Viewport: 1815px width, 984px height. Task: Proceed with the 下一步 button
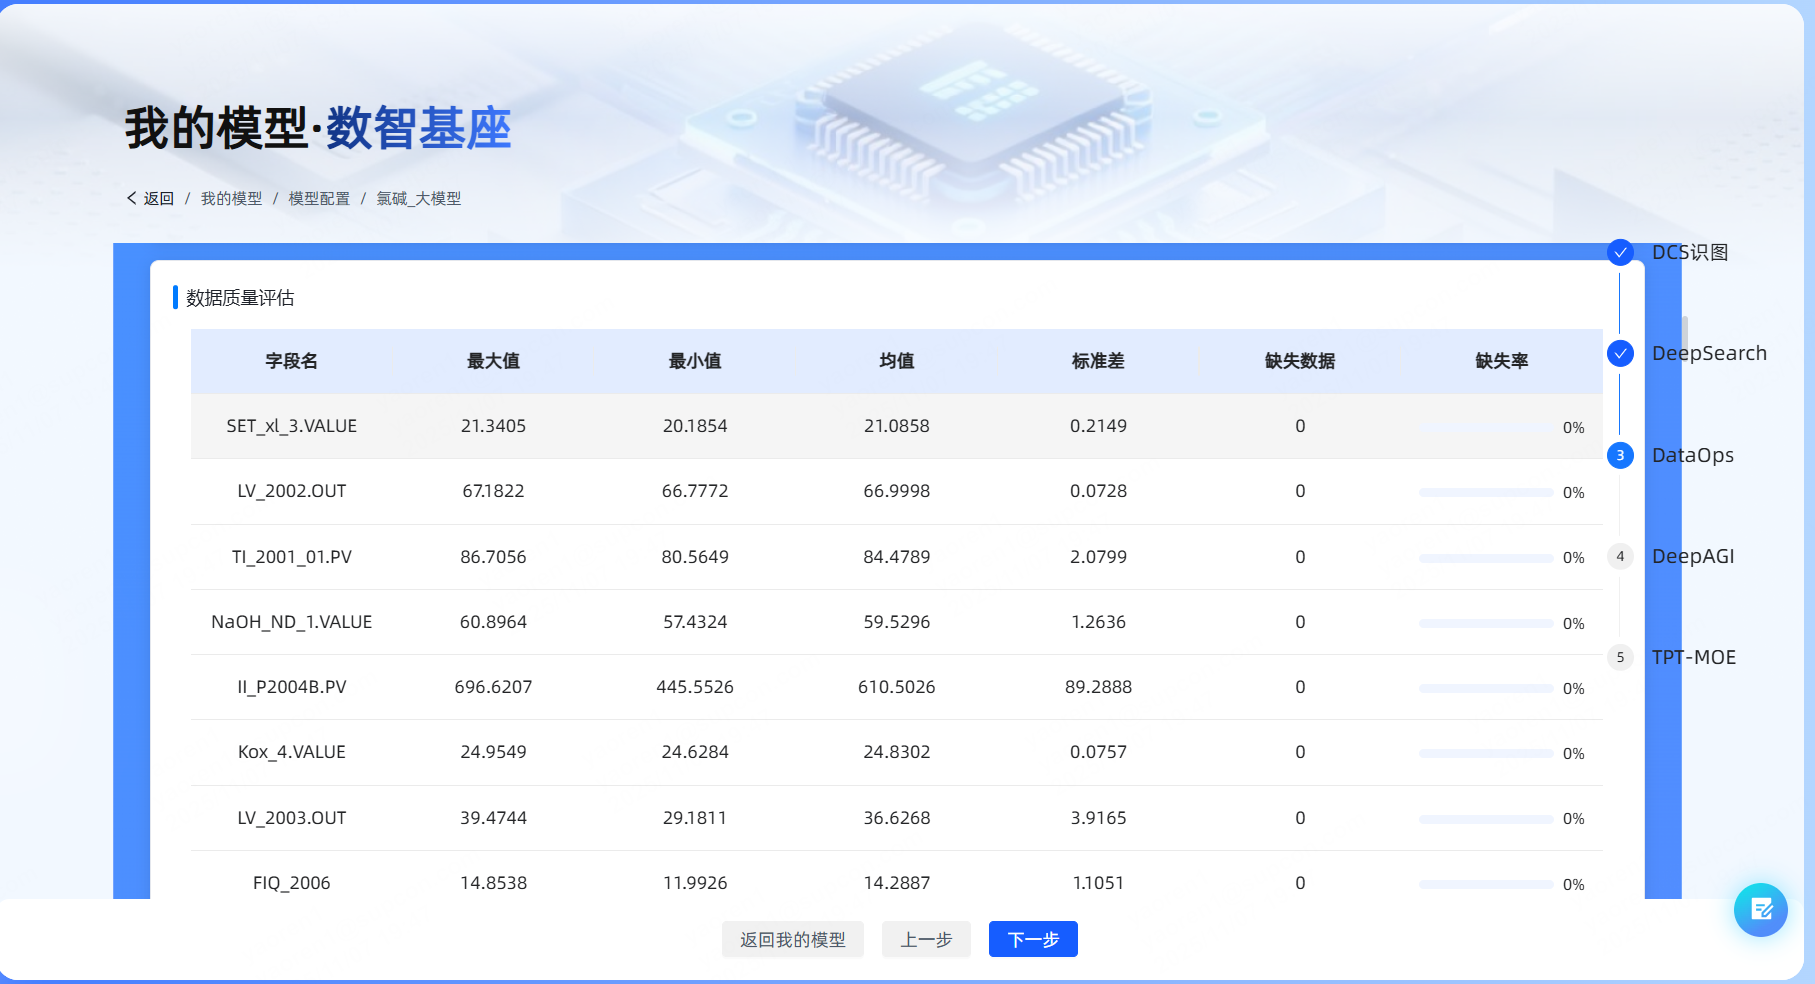1033,940
